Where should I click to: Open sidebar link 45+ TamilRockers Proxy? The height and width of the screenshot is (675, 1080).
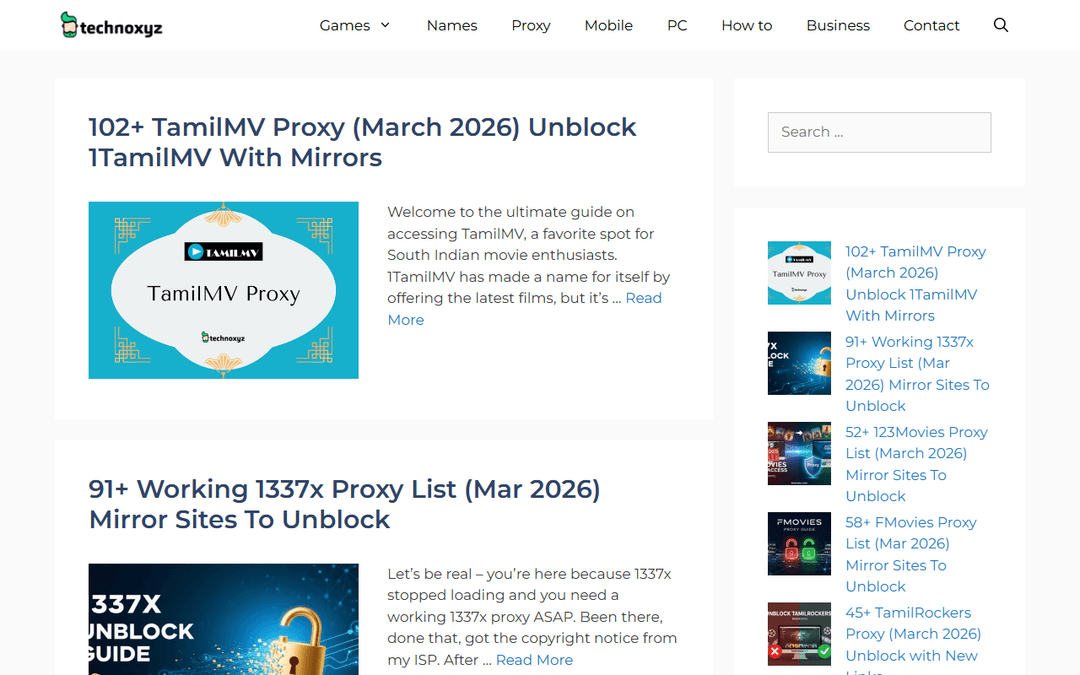pyautogui.click(x=913, y=639)
